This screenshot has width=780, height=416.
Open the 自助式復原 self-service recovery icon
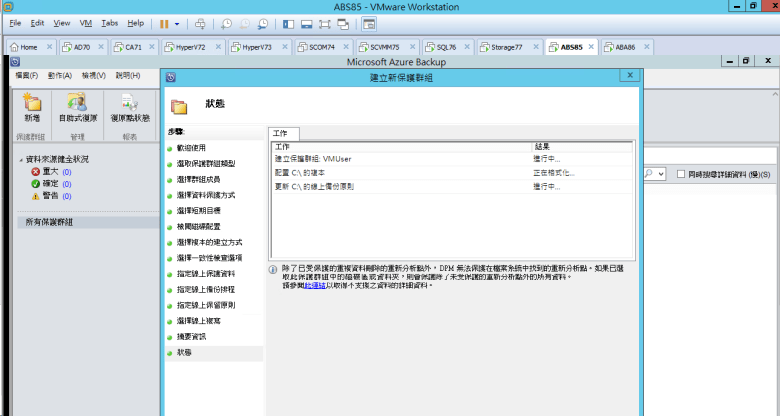point(77,102)
